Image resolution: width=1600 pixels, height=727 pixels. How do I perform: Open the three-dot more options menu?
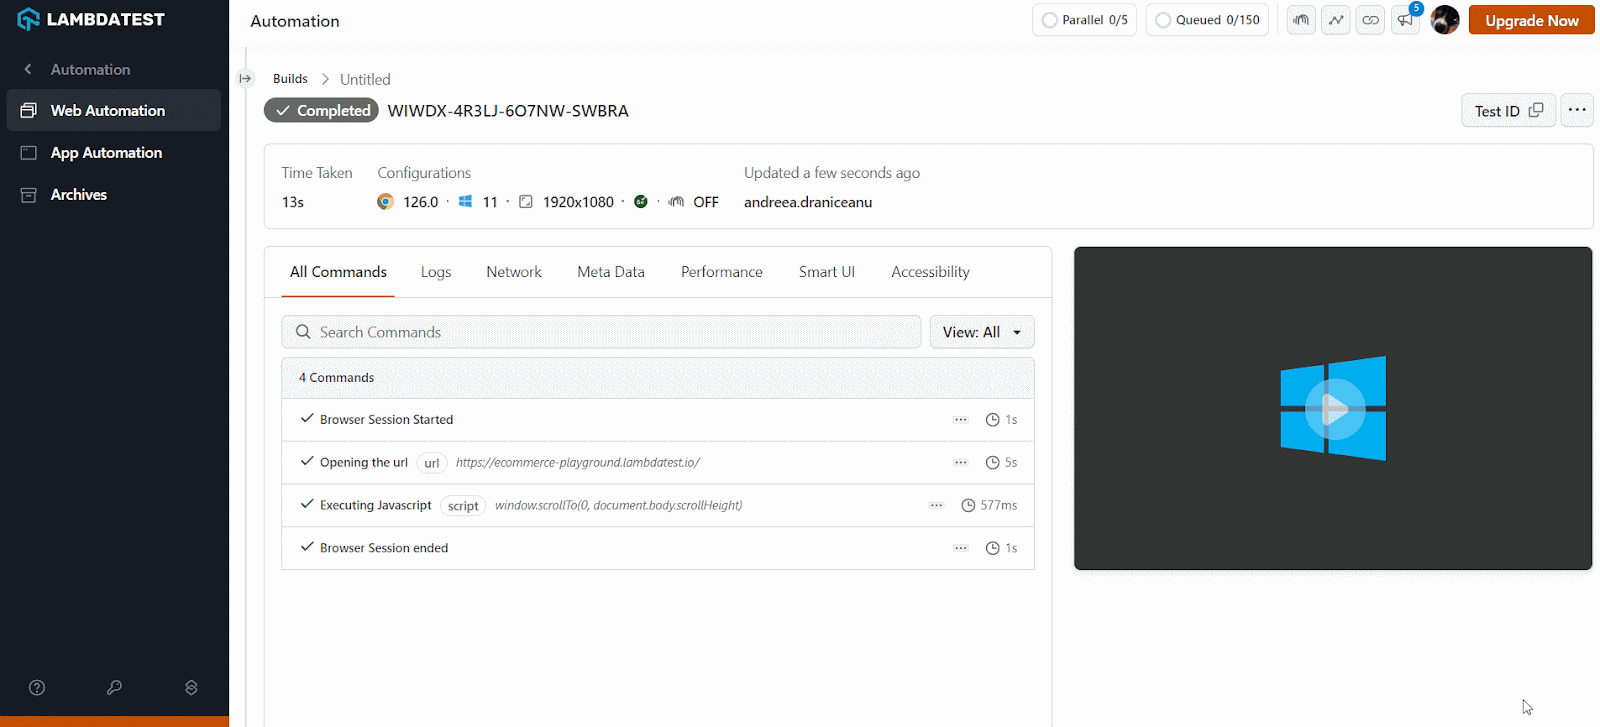coord(1577,110)
